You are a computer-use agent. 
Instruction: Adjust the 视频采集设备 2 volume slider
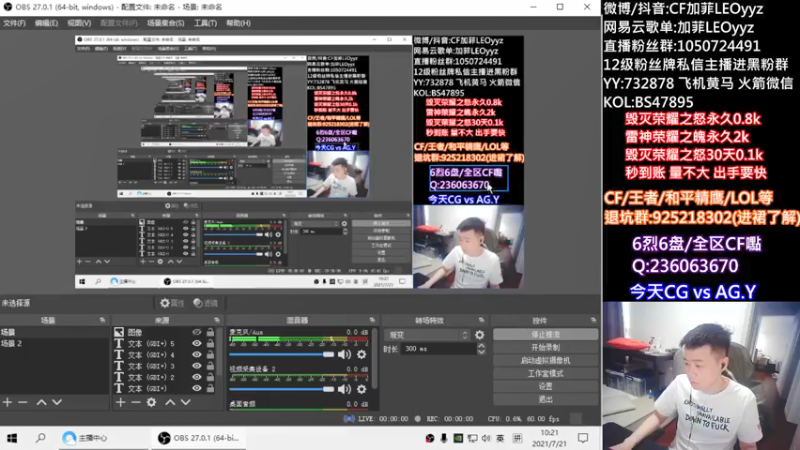click(x=282, y=389)
